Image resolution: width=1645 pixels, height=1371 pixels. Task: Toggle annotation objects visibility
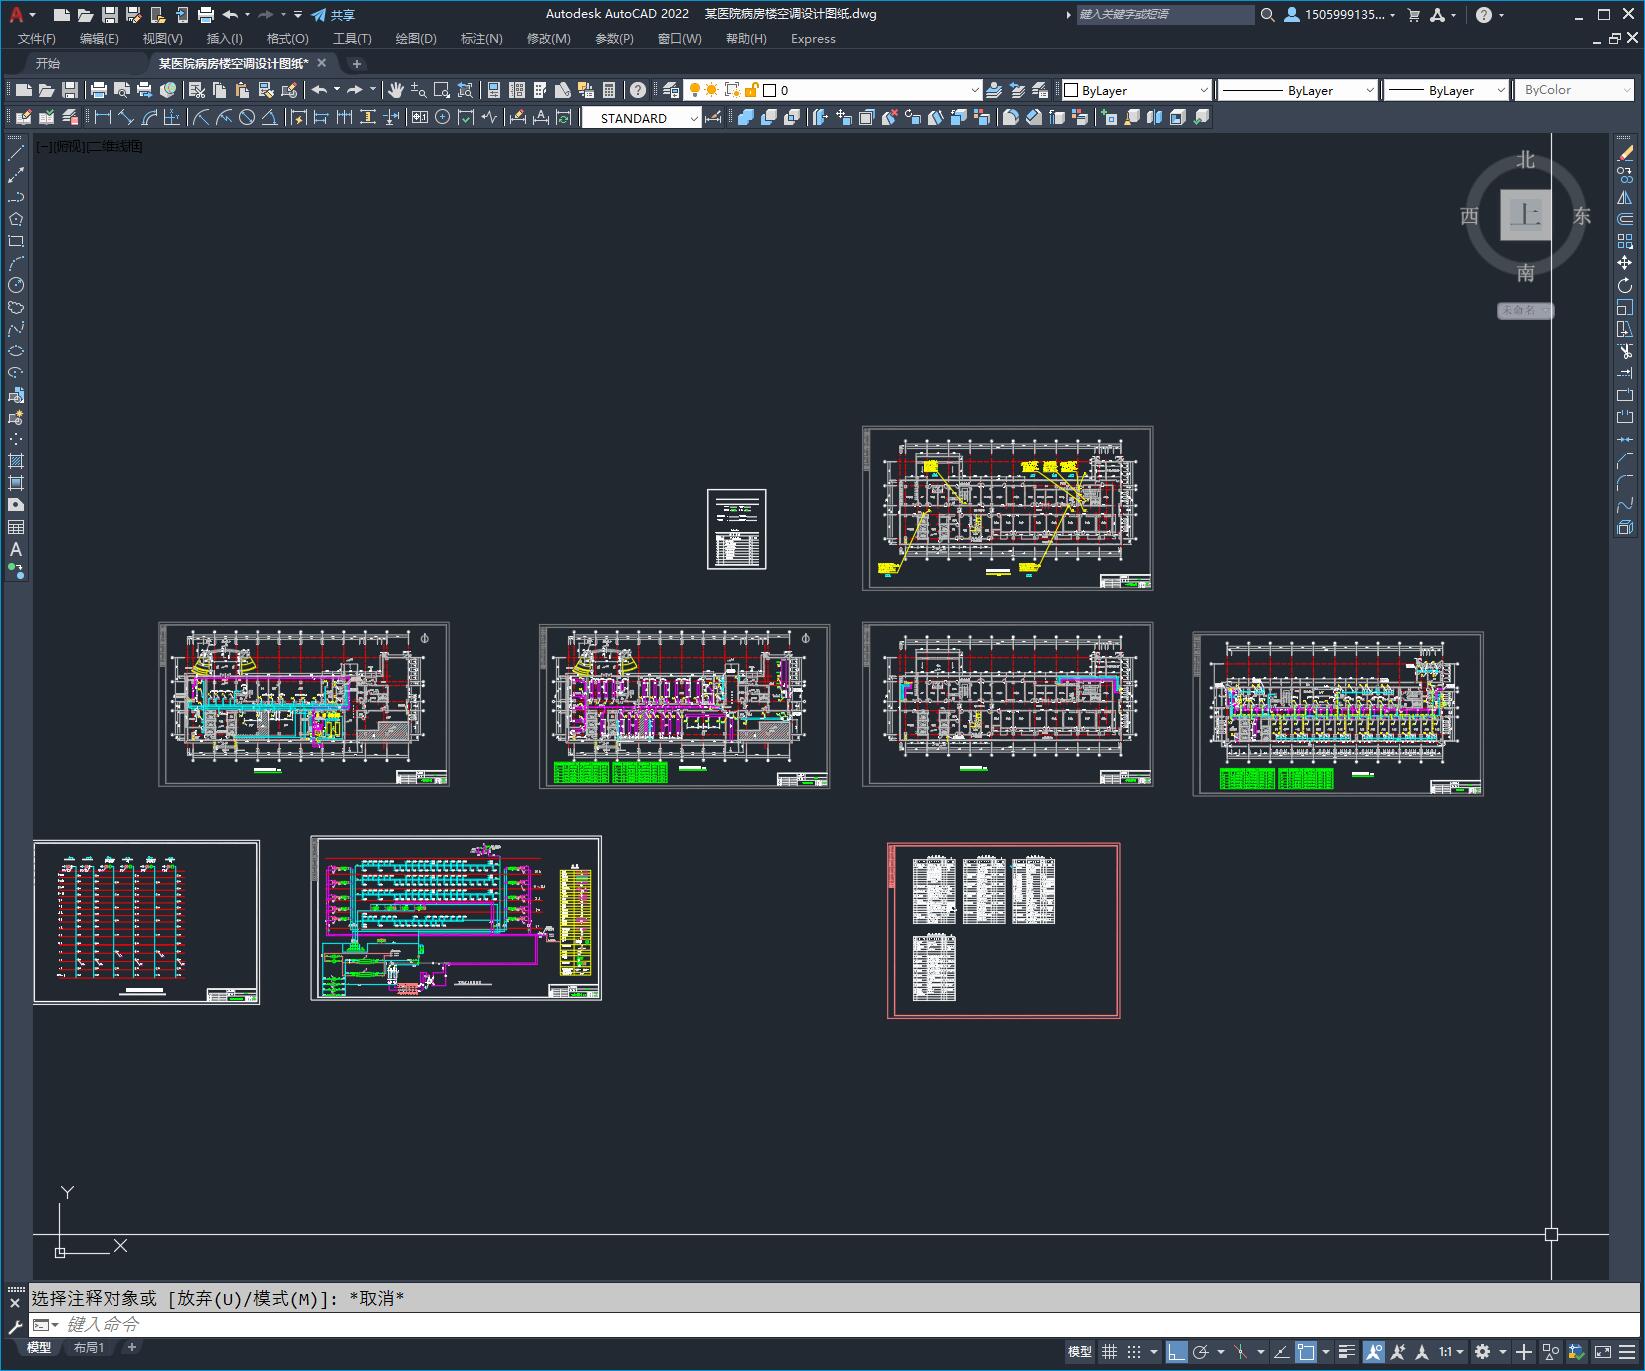1374,1352
